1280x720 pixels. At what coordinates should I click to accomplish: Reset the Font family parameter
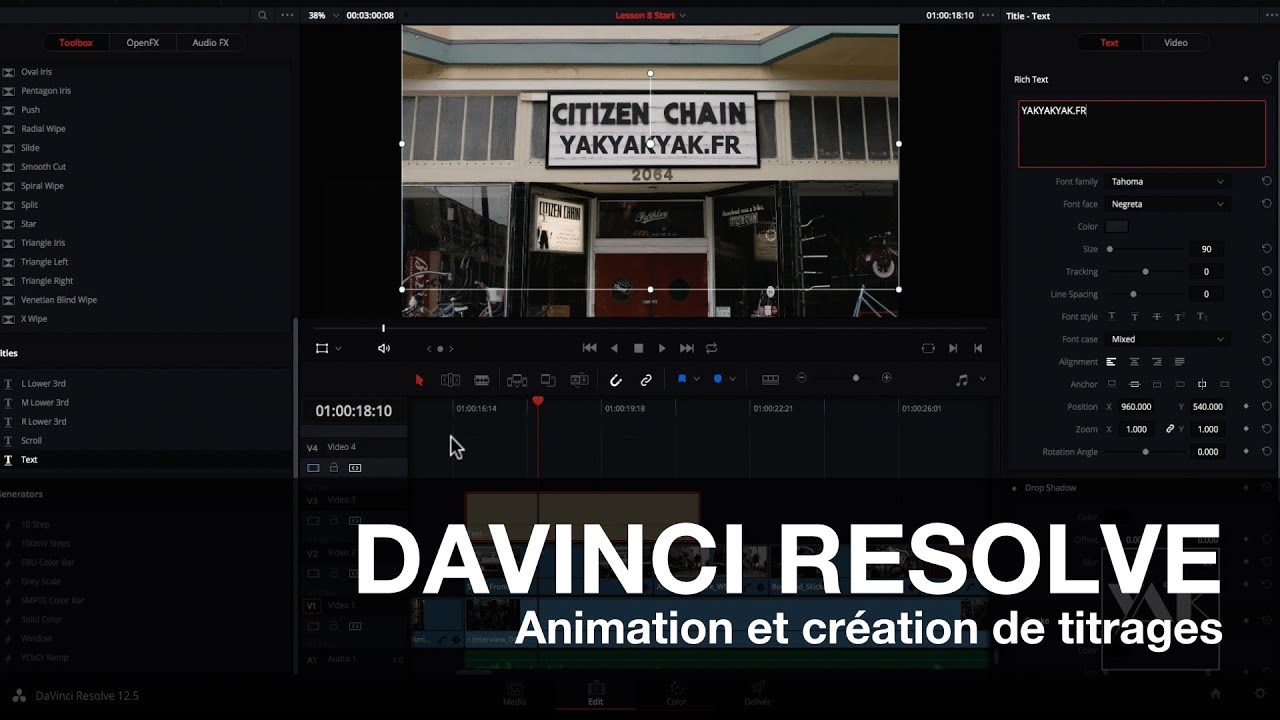point(1267,182)
